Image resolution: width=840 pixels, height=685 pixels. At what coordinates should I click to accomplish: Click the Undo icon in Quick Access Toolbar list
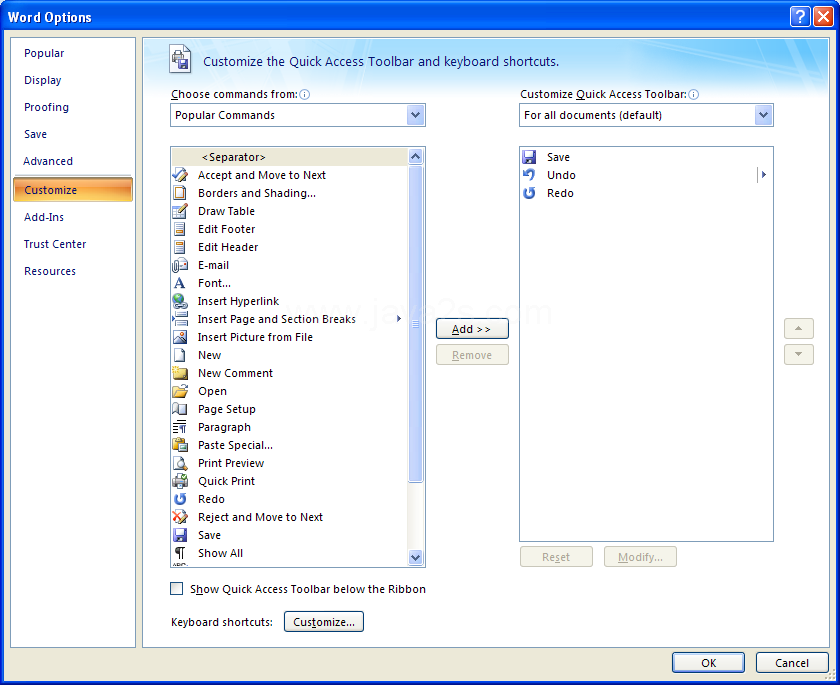(529, 175)
